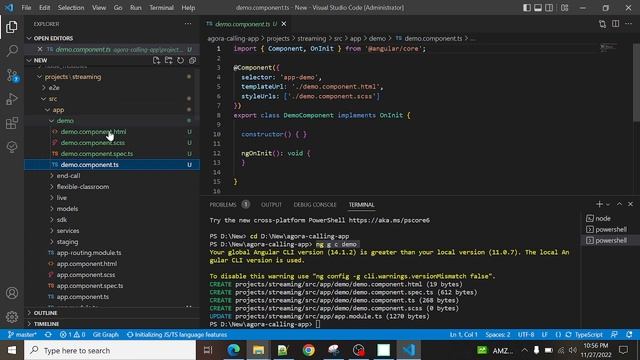Open editor more actions ellipsis
The image size is (640, 360).
point(629,24)
